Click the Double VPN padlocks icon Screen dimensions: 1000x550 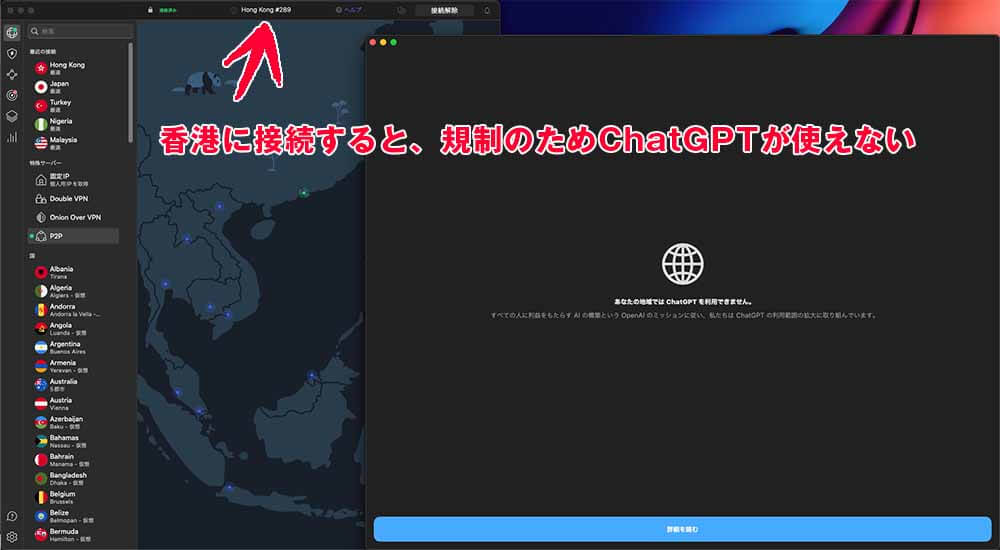[x=41, y=199]
